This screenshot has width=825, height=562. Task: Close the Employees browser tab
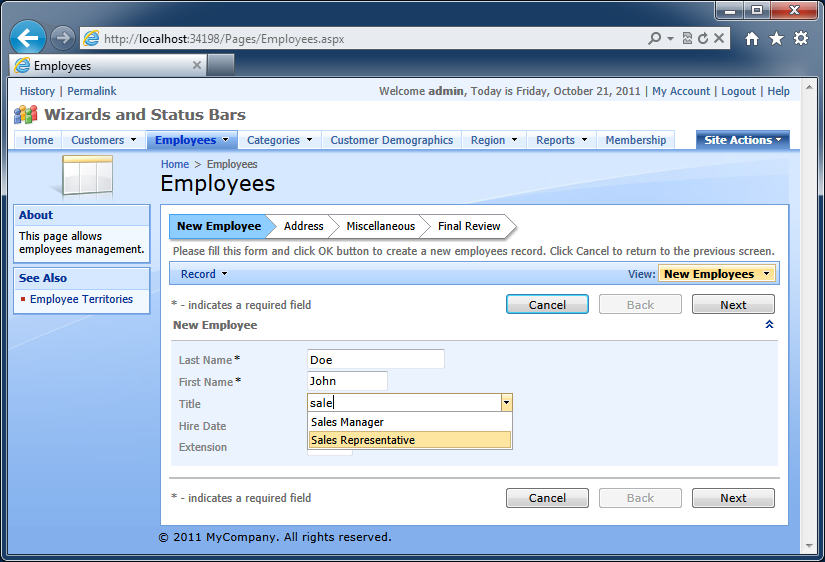[197, 65]
